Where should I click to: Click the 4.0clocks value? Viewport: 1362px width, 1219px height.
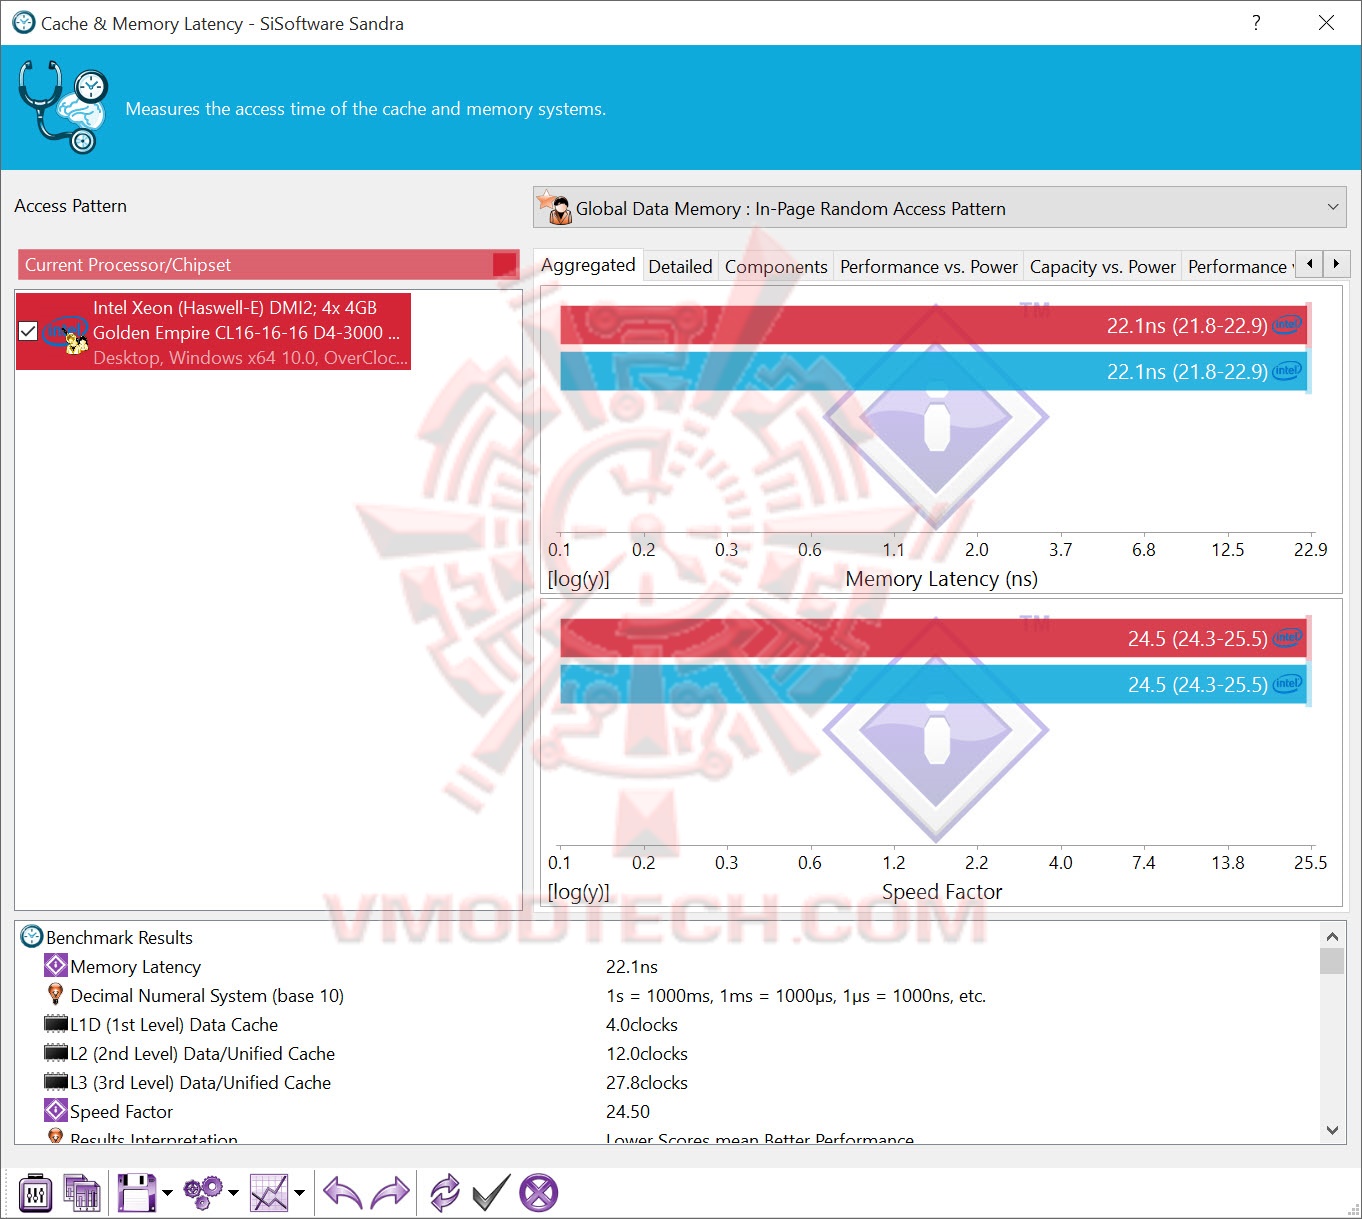pos(642,1024)
